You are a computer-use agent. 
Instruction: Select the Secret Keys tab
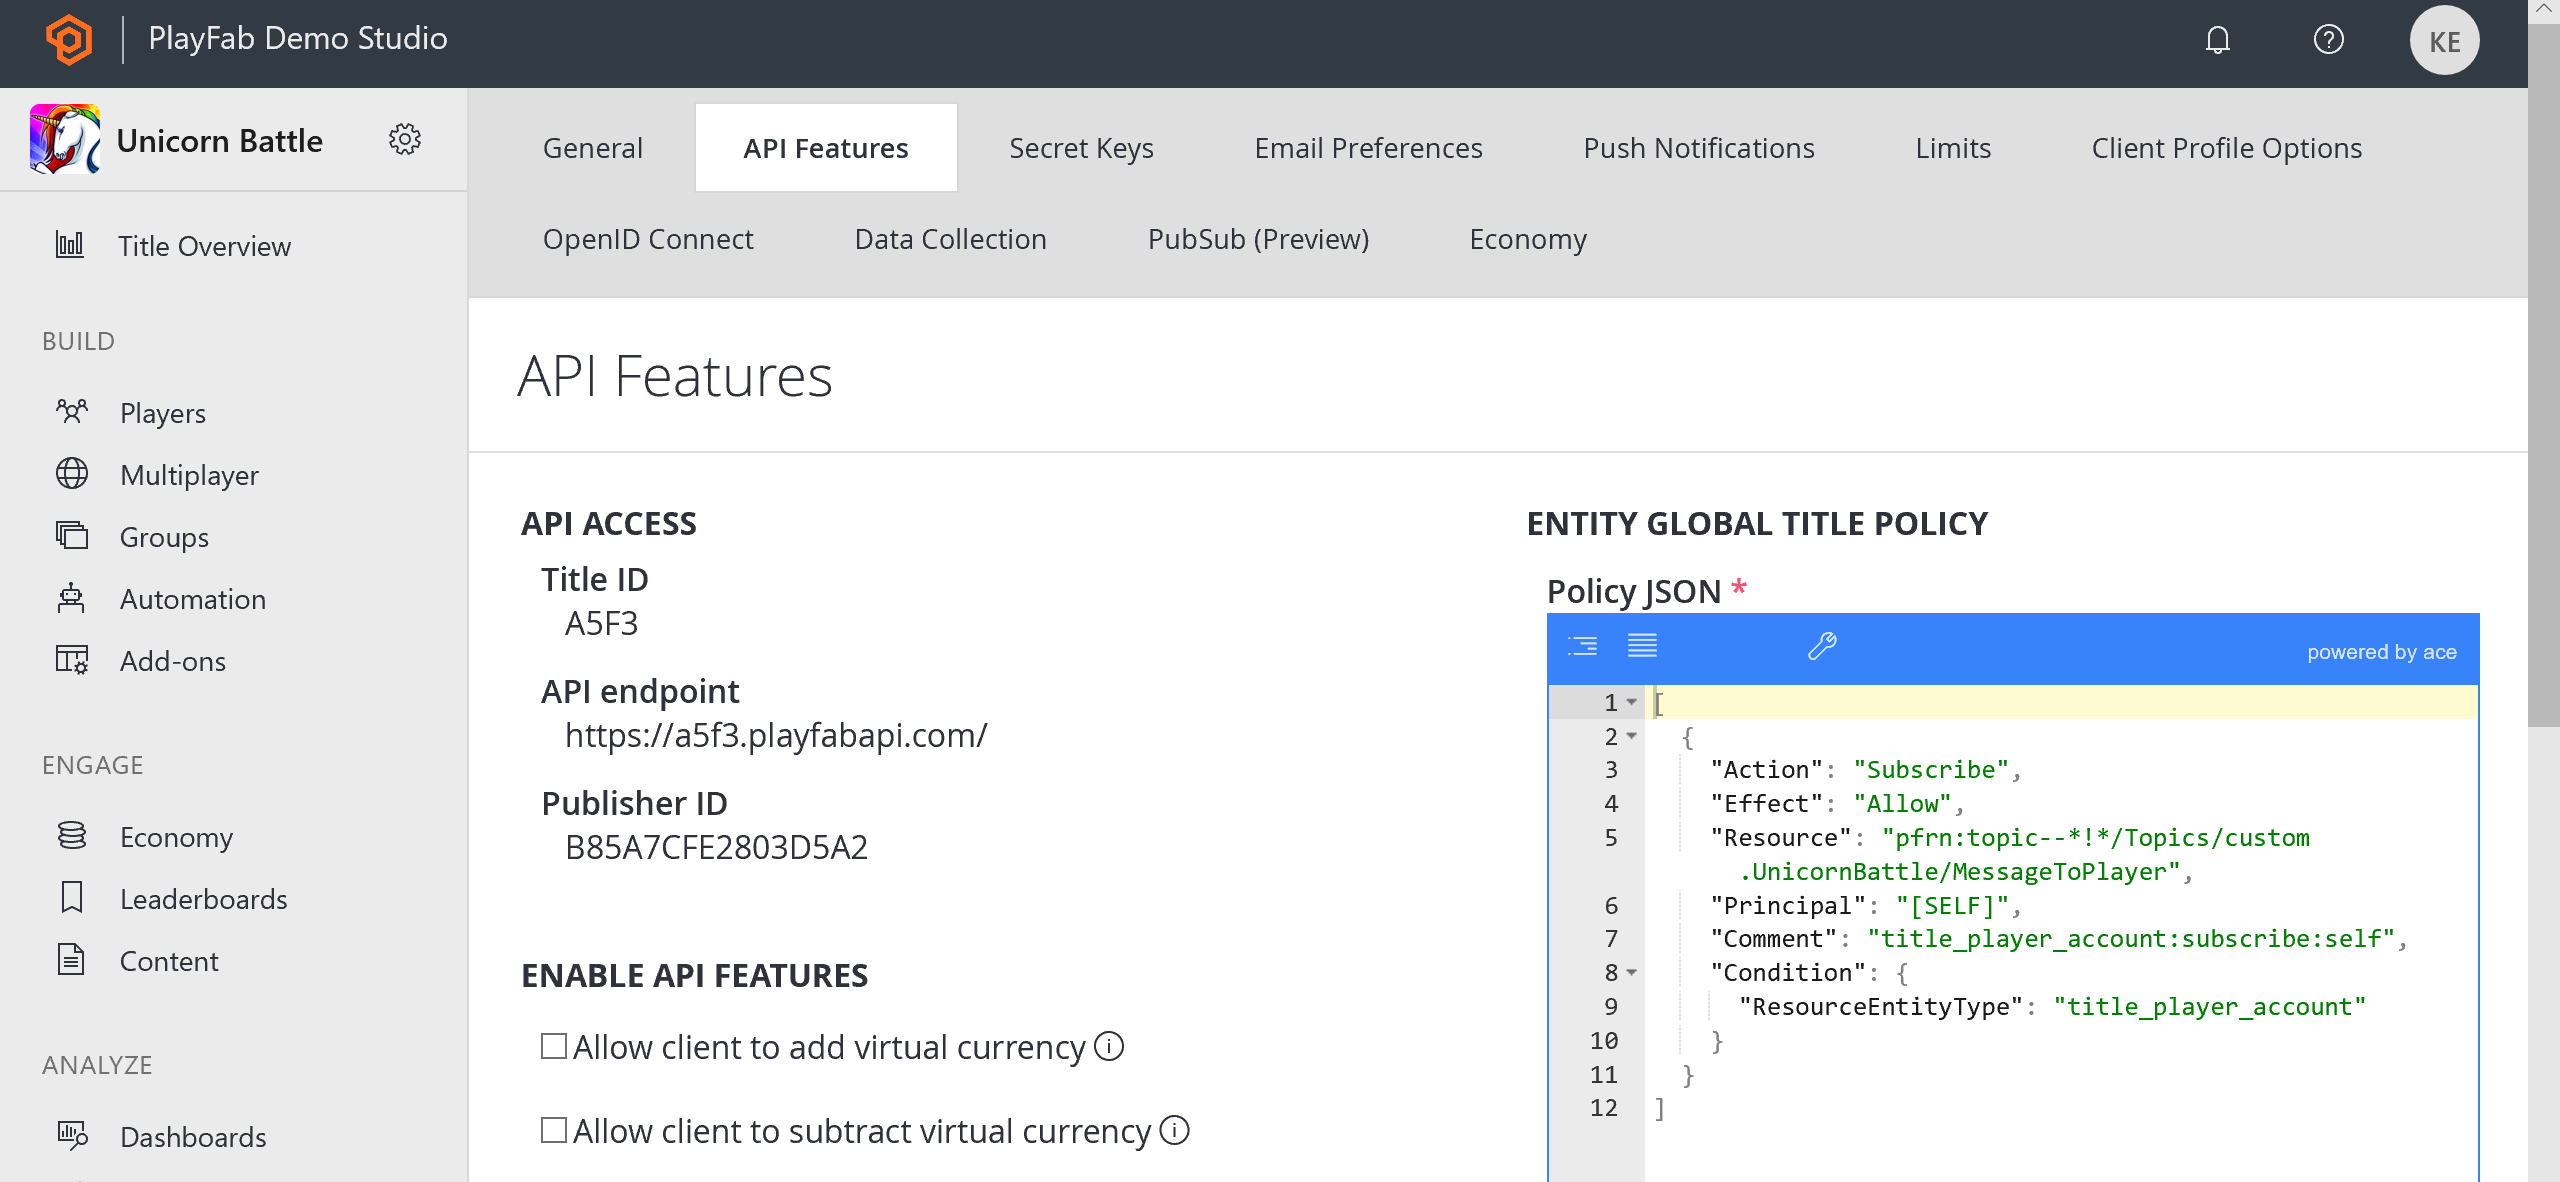click(x=1081, y=147)
